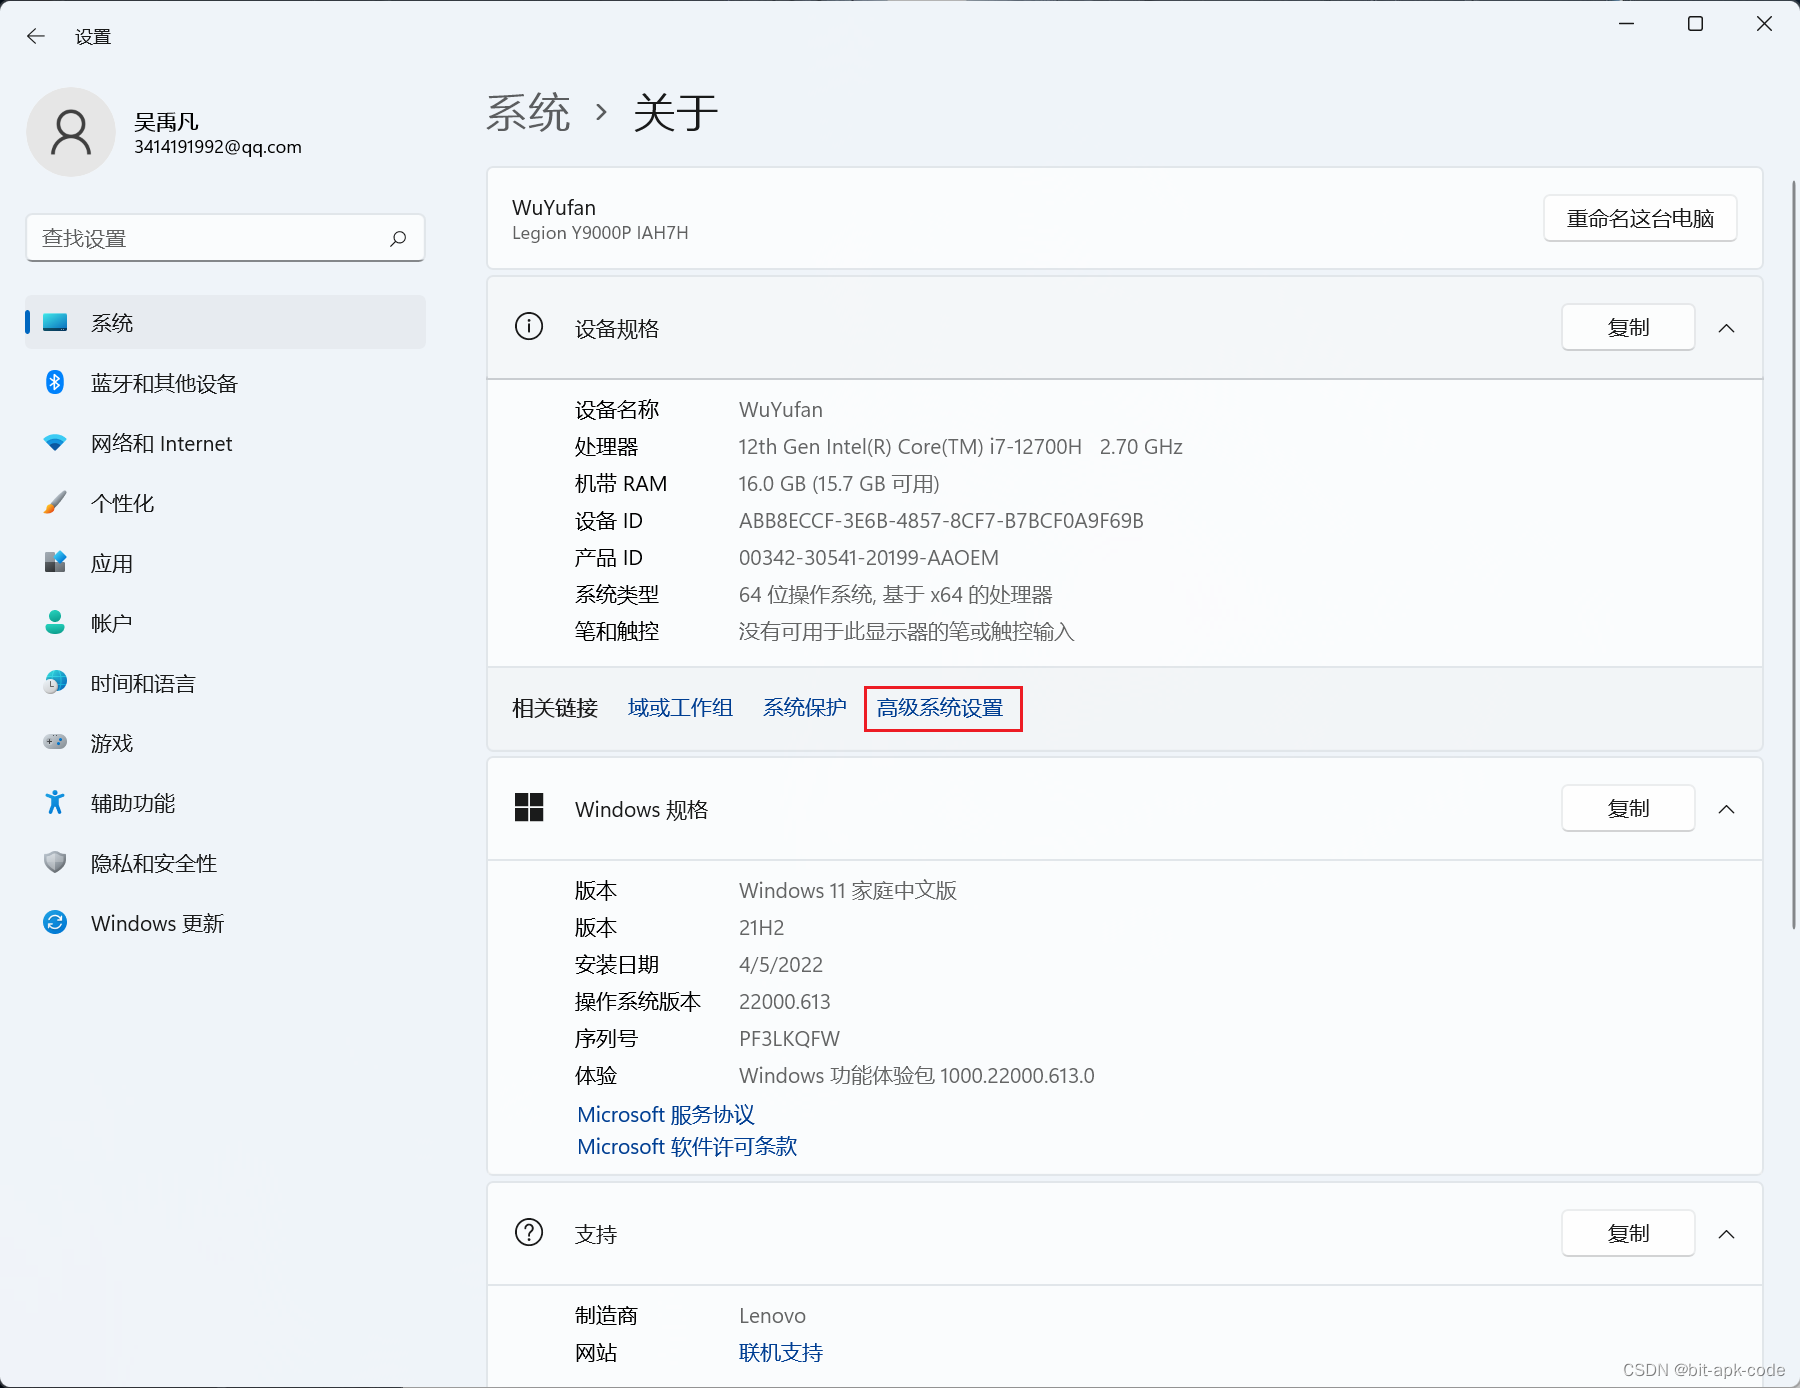Screen dimensions: 1800x1388
Task: Open 域或工作组 link
Action: pos(680,708)
